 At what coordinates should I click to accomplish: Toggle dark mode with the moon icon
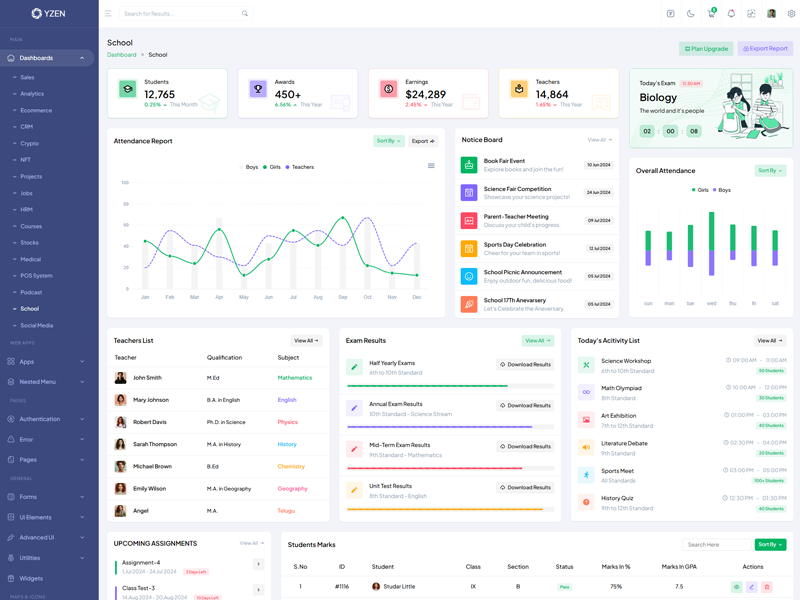click(691, 14)
